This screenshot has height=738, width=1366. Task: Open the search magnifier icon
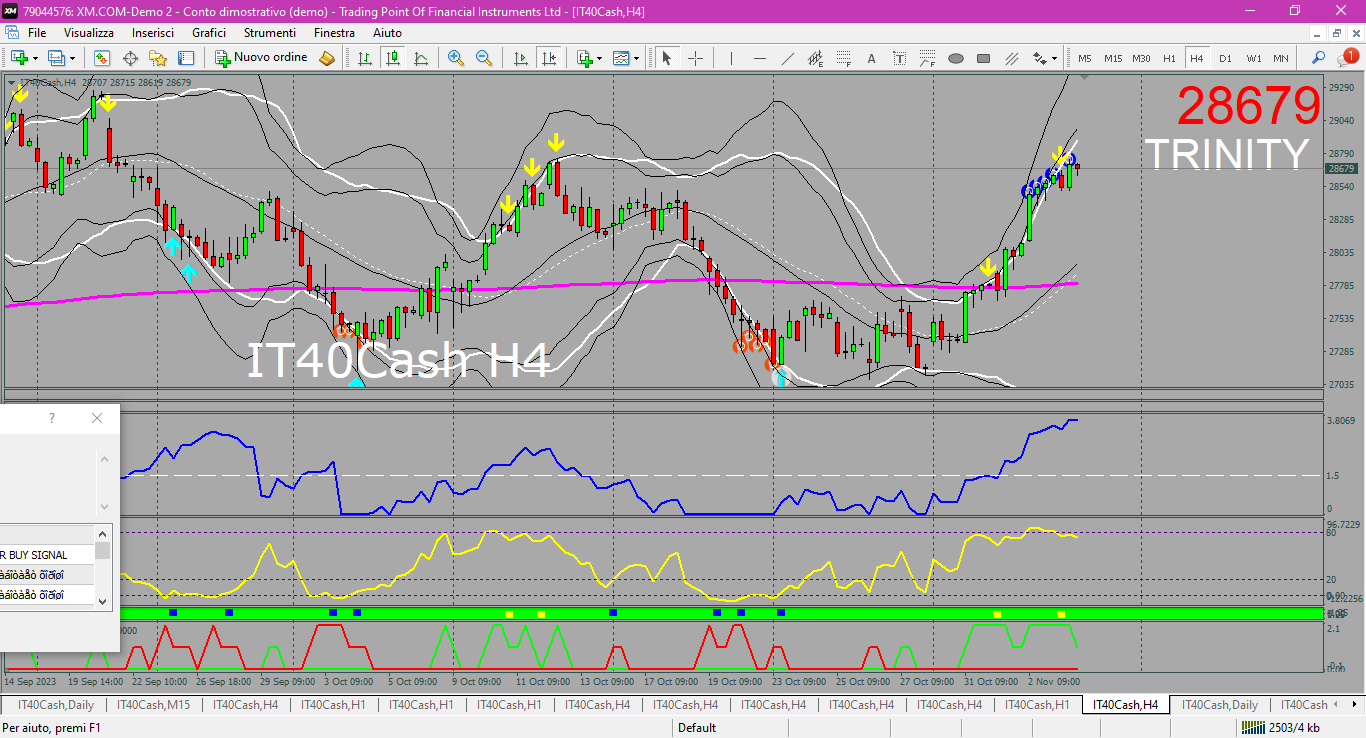pos(1319,58)
